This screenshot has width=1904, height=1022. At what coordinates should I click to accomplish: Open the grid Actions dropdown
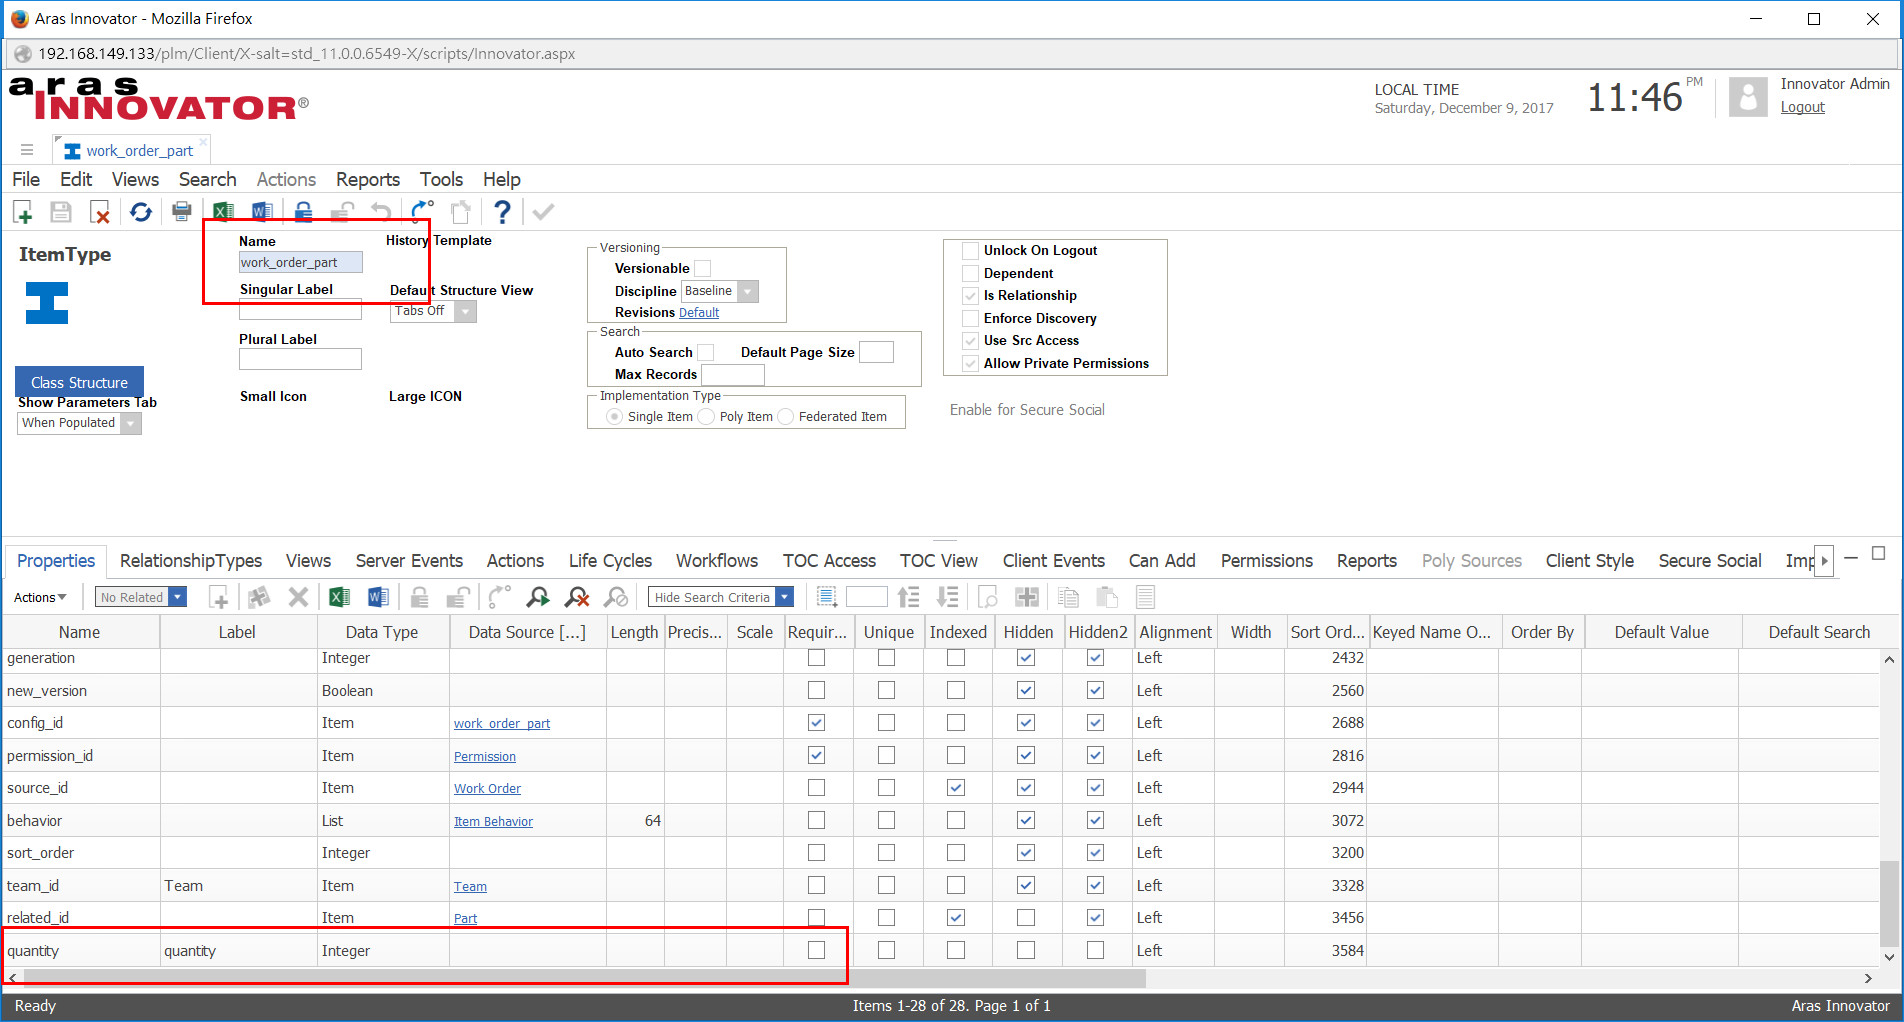pos(40,597)
